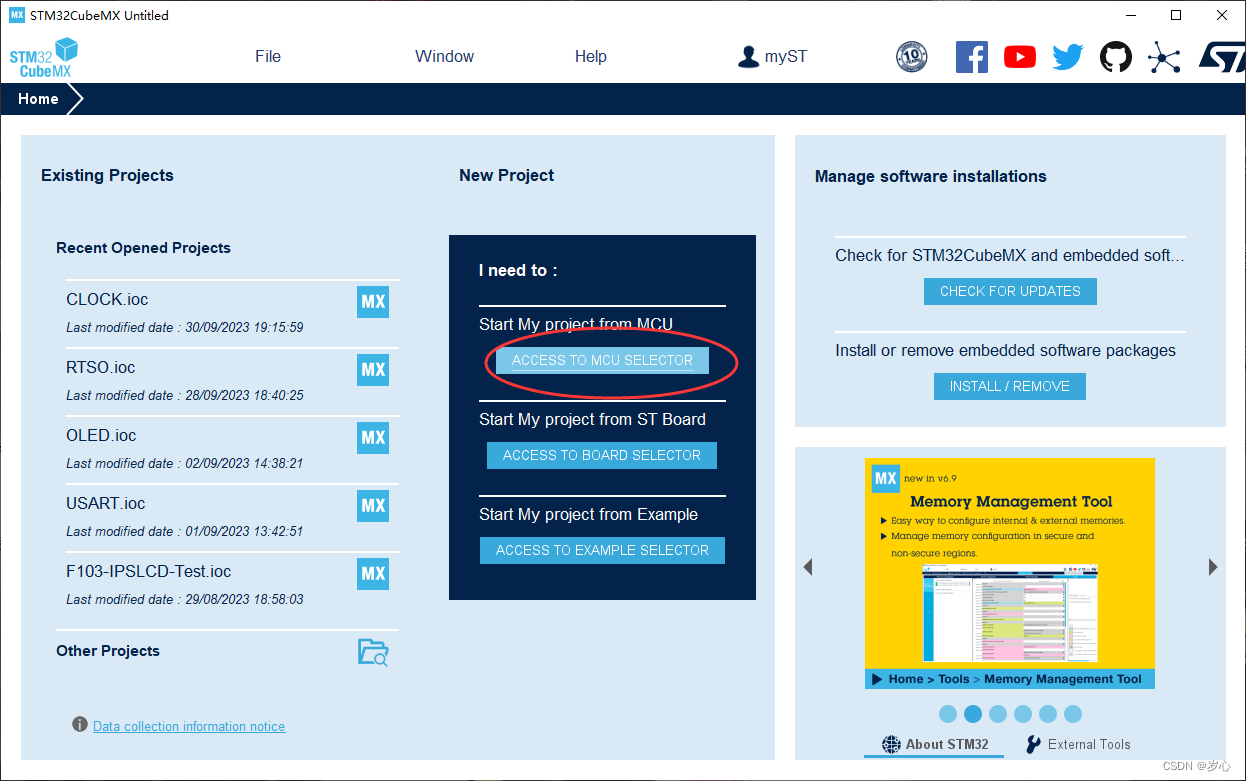Select the first carousel dot

tap(948, 714)
